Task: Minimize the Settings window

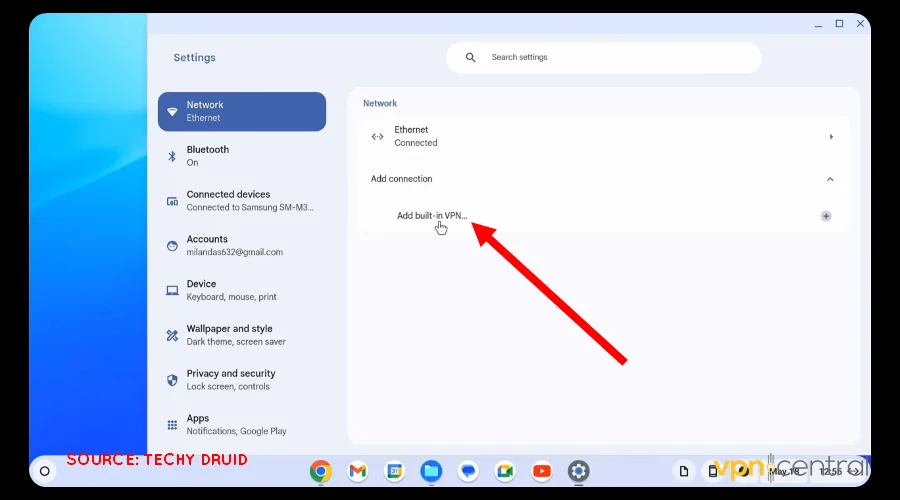Action: click(818, 24)
